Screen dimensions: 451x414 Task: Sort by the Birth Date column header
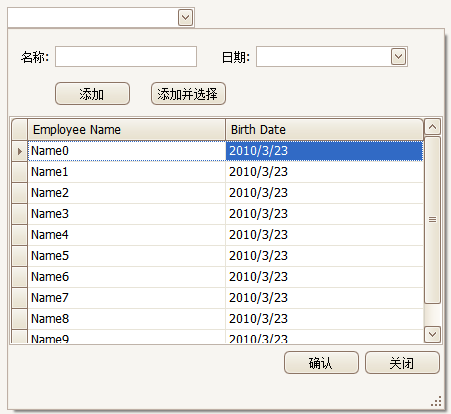(x=324, y=129)
